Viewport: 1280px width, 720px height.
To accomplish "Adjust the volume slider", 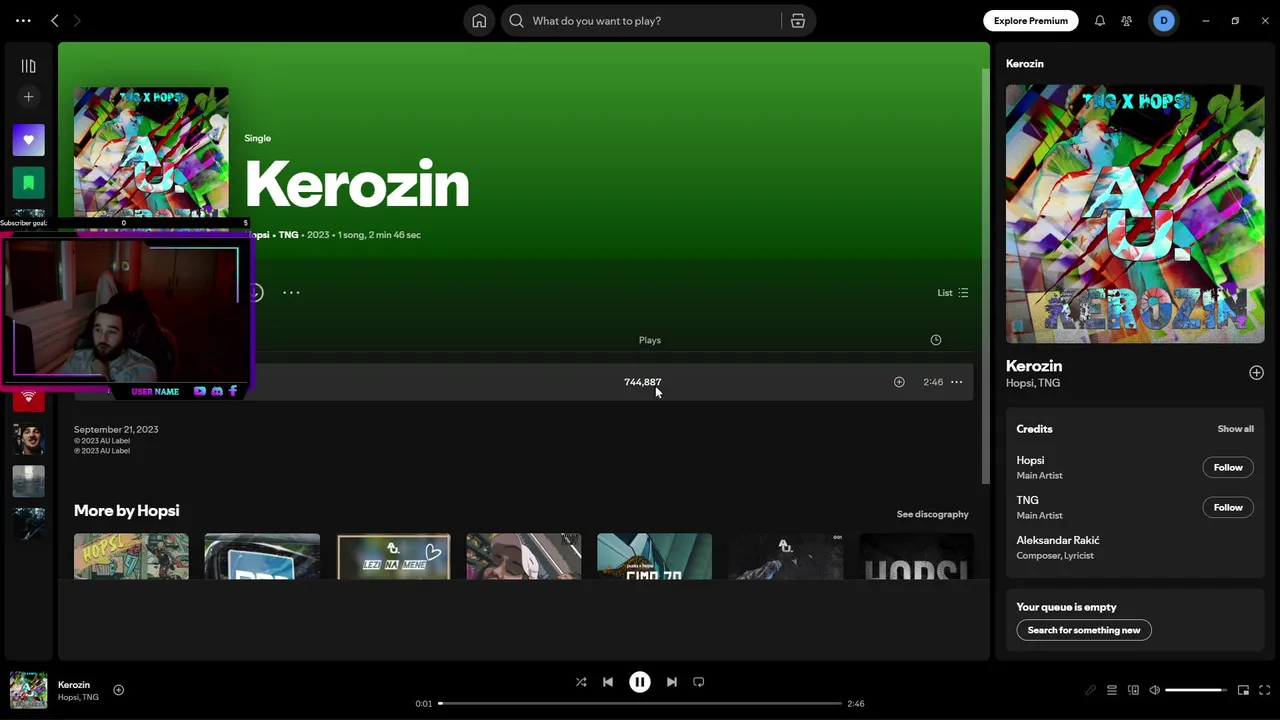I will (x=1197, y=690).
